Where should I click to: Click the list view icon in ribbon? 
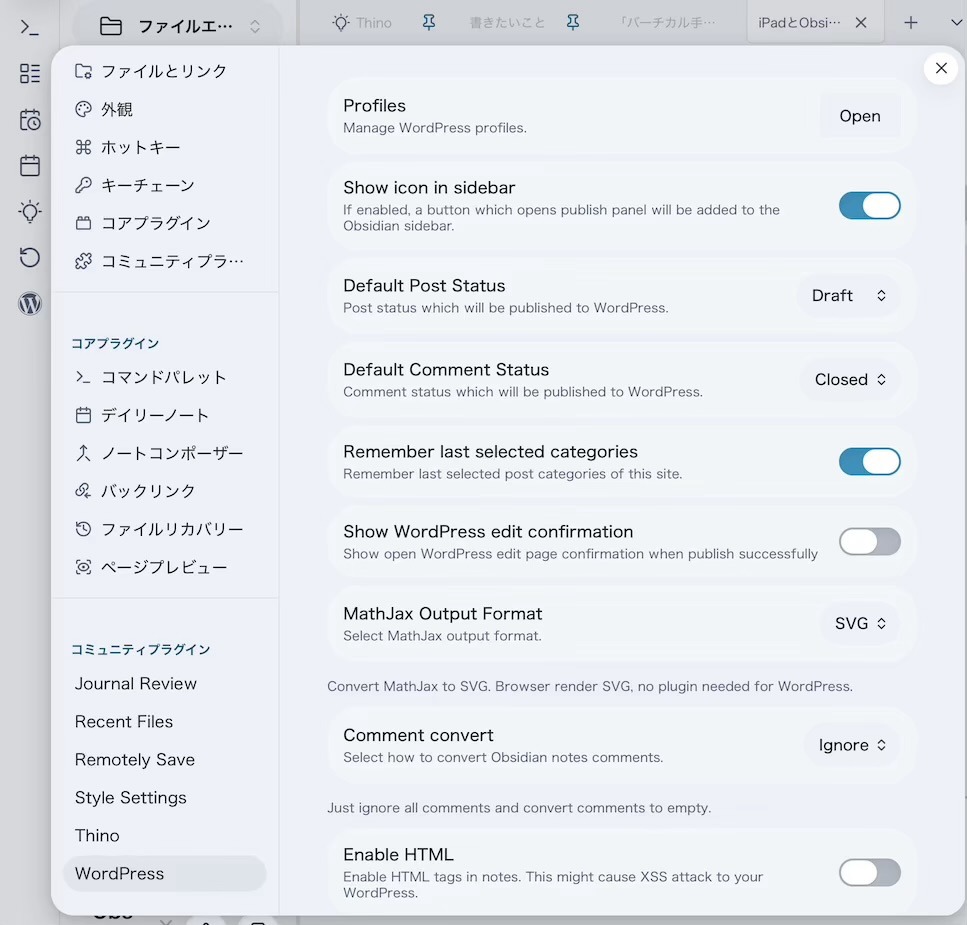pyautogui.click(x=30, y=73)
